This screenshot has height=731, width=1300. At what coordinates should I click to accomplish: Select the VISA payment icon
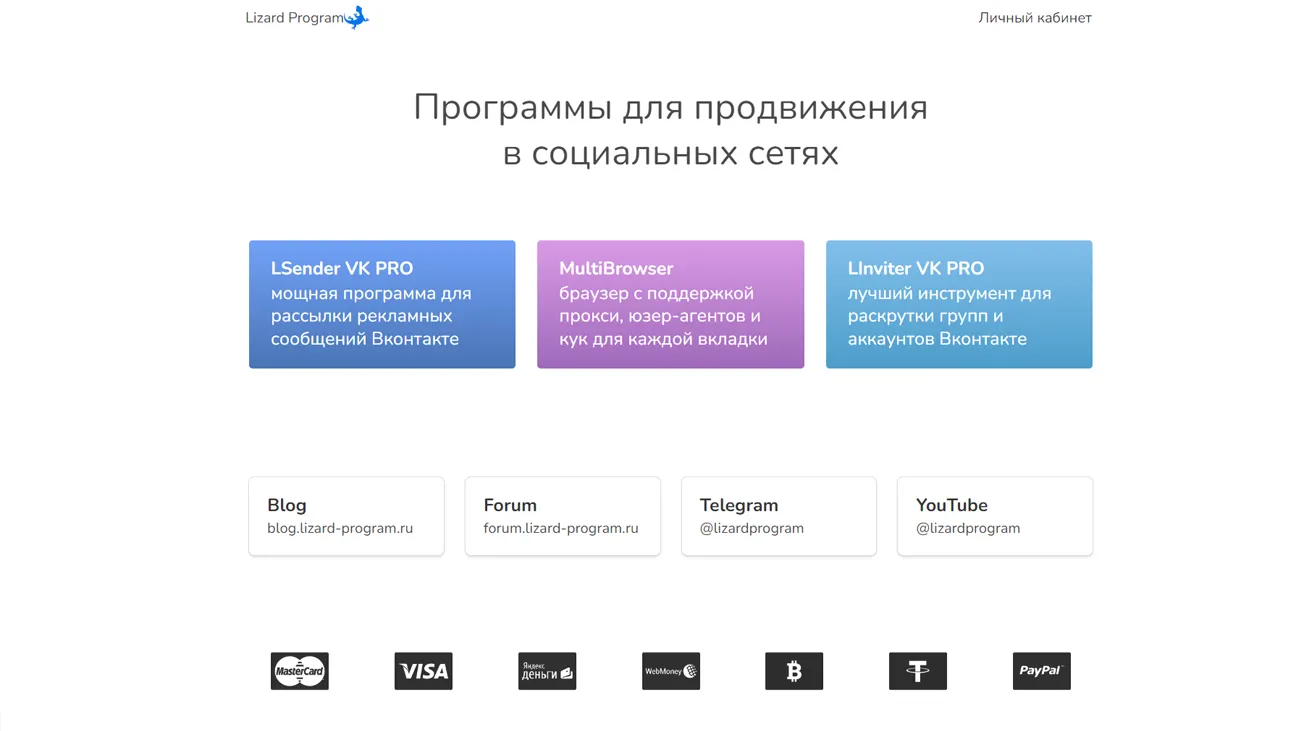(x=423, y=671)
